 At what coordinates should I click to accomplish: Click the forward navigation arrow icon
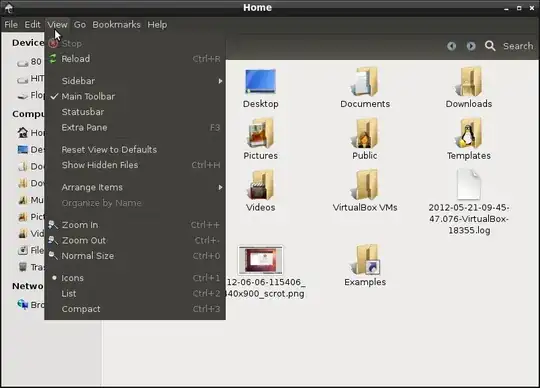pyautogui.click(x=471, y=46)
